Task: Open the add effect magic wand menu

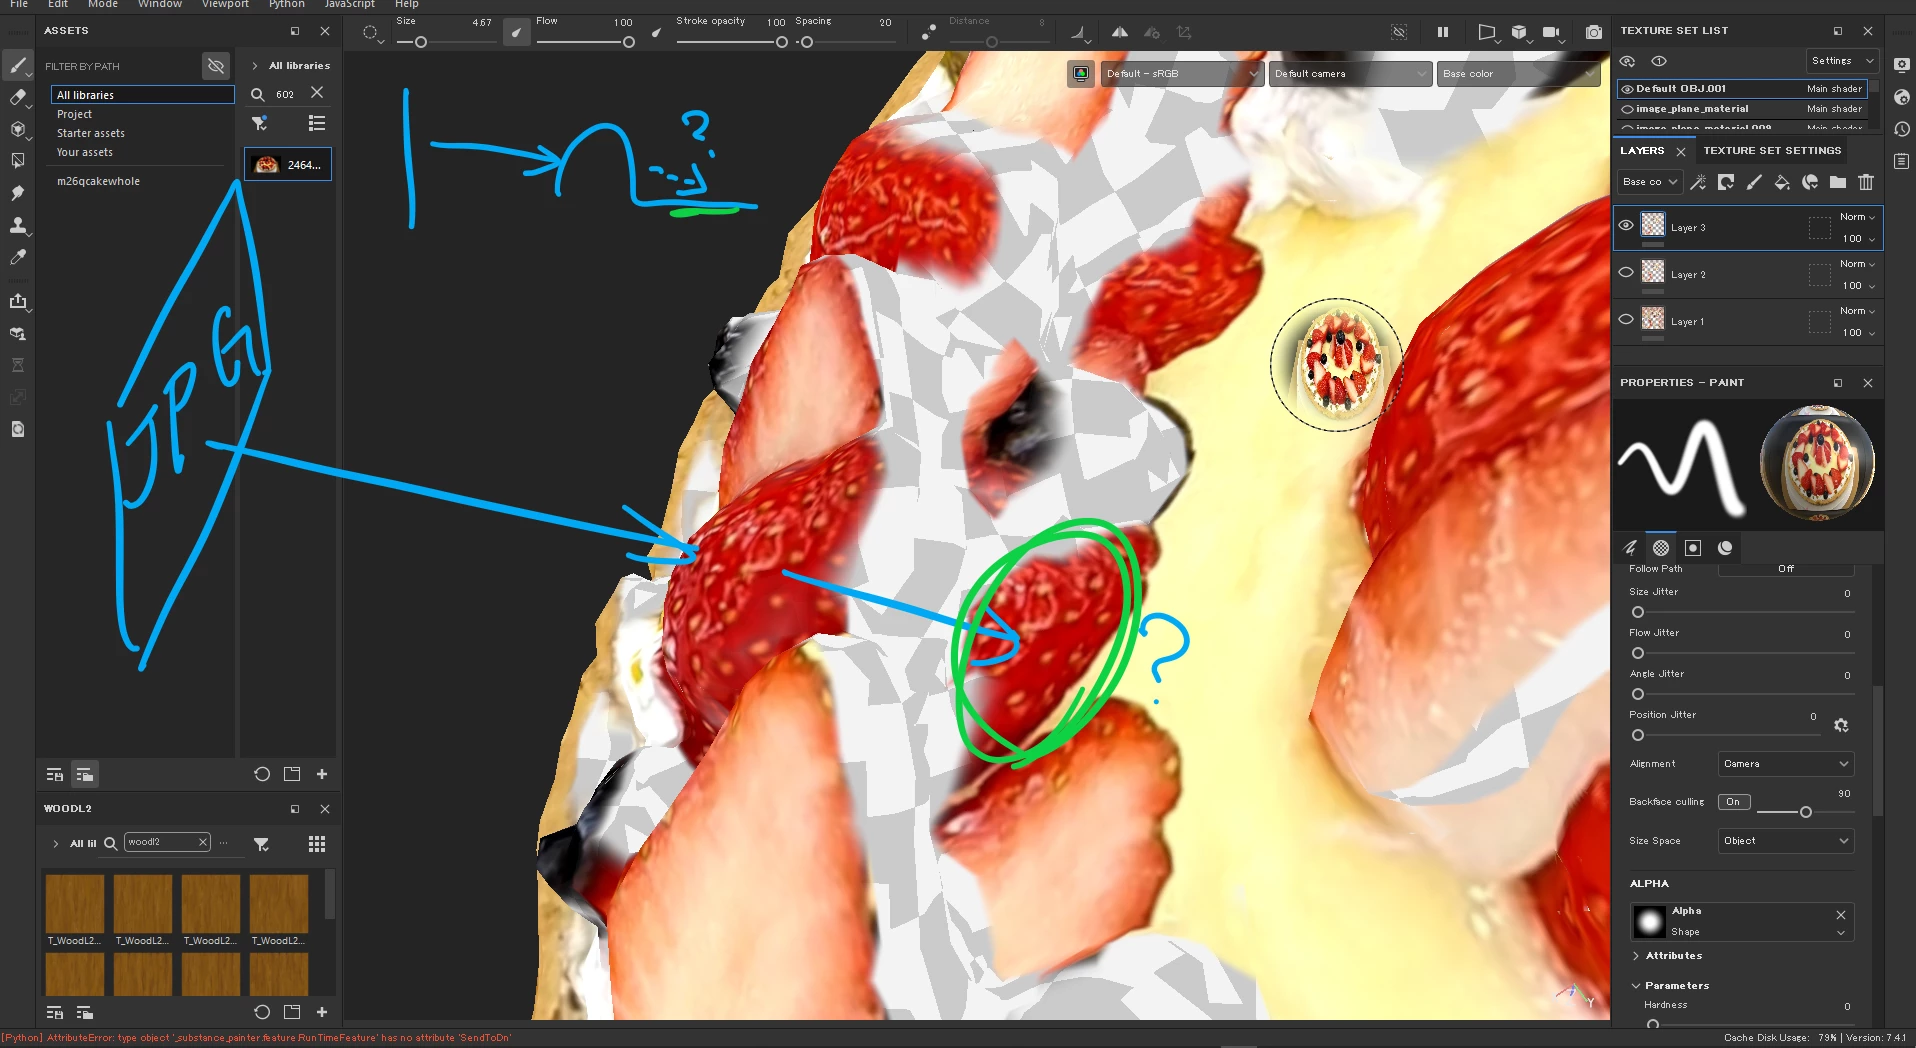Action: coord(1698,182)
